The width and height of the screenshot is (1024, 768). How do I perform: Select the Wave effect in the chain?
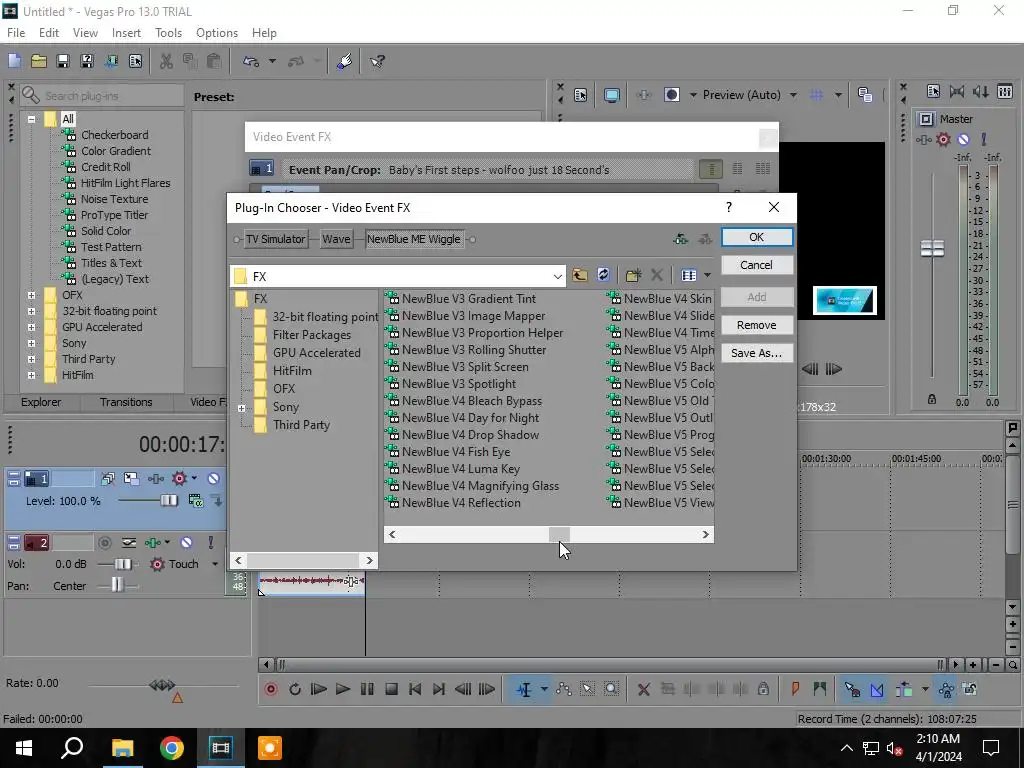coord(336,239)
